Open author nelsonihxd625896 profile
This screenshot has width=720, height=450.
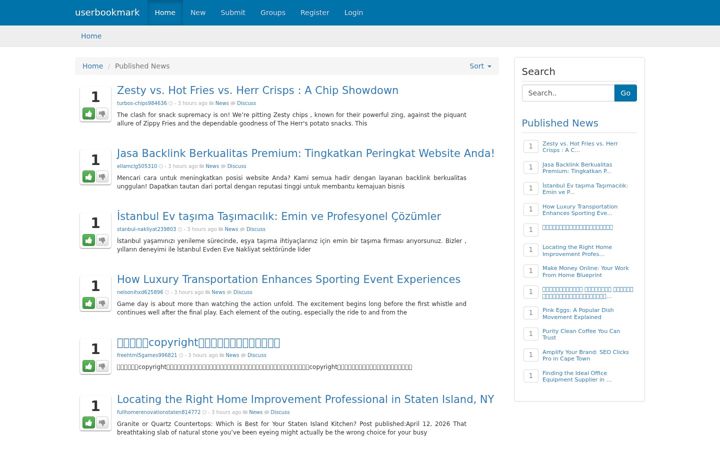click(140, 292)
